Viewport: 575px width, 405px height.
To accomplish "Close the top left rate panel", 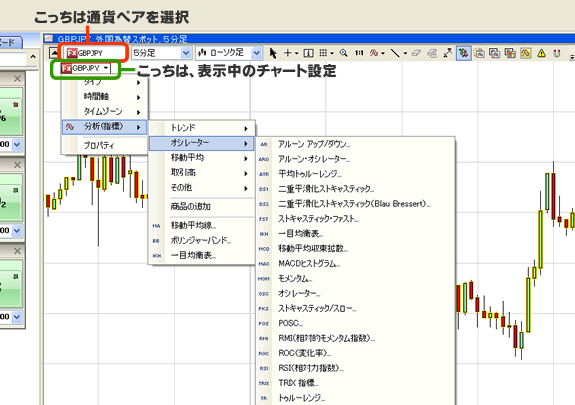I will click(17, 79).
